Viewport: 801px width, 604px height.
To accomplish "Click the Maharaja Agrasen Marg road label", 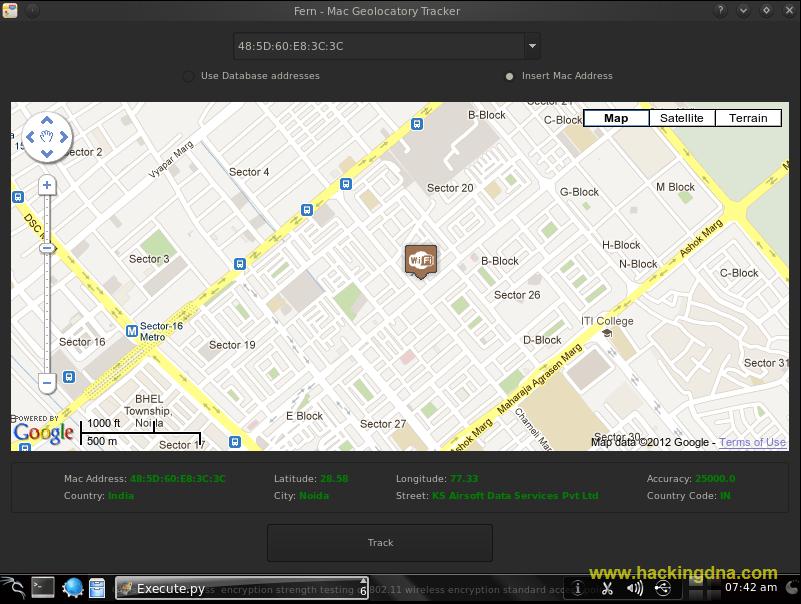I will click(x=539, y=379).
